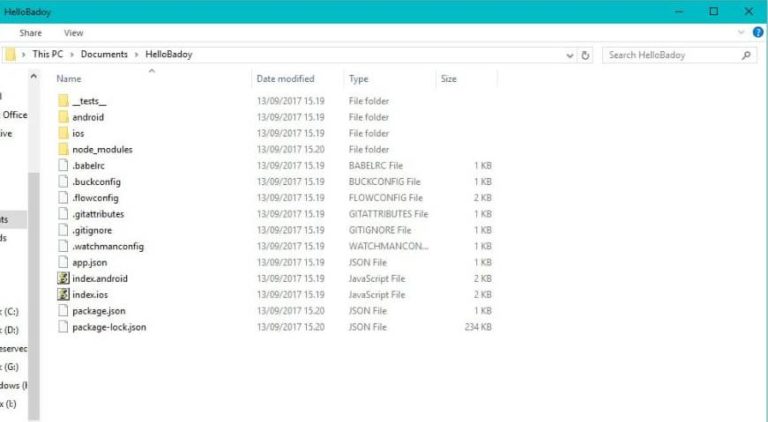This screenshot has height=422, width=768.
Task: Sort files by the Name column header
Action: click(x=69, y=79)
